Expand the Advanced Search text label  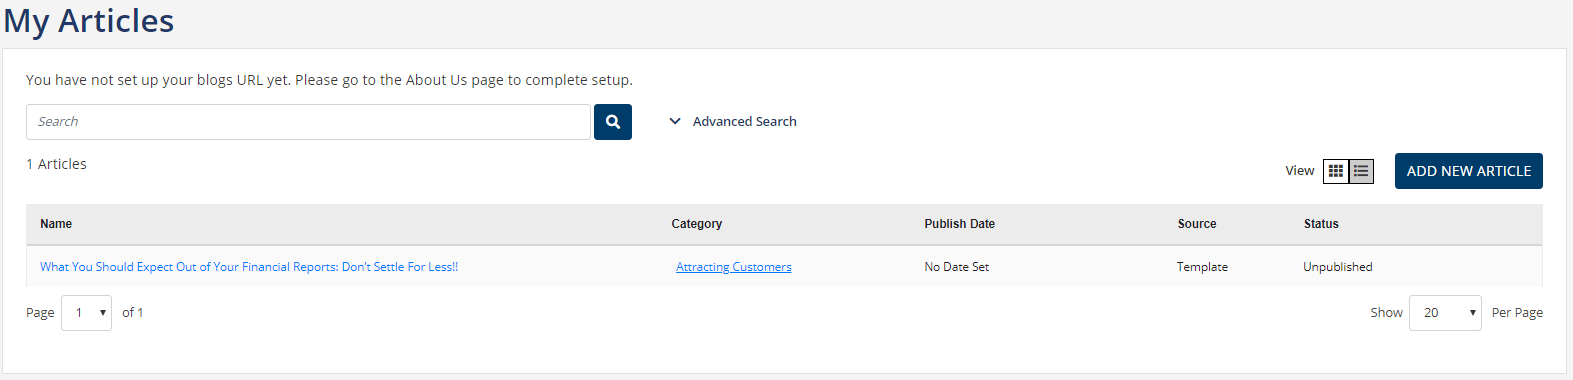745,122
